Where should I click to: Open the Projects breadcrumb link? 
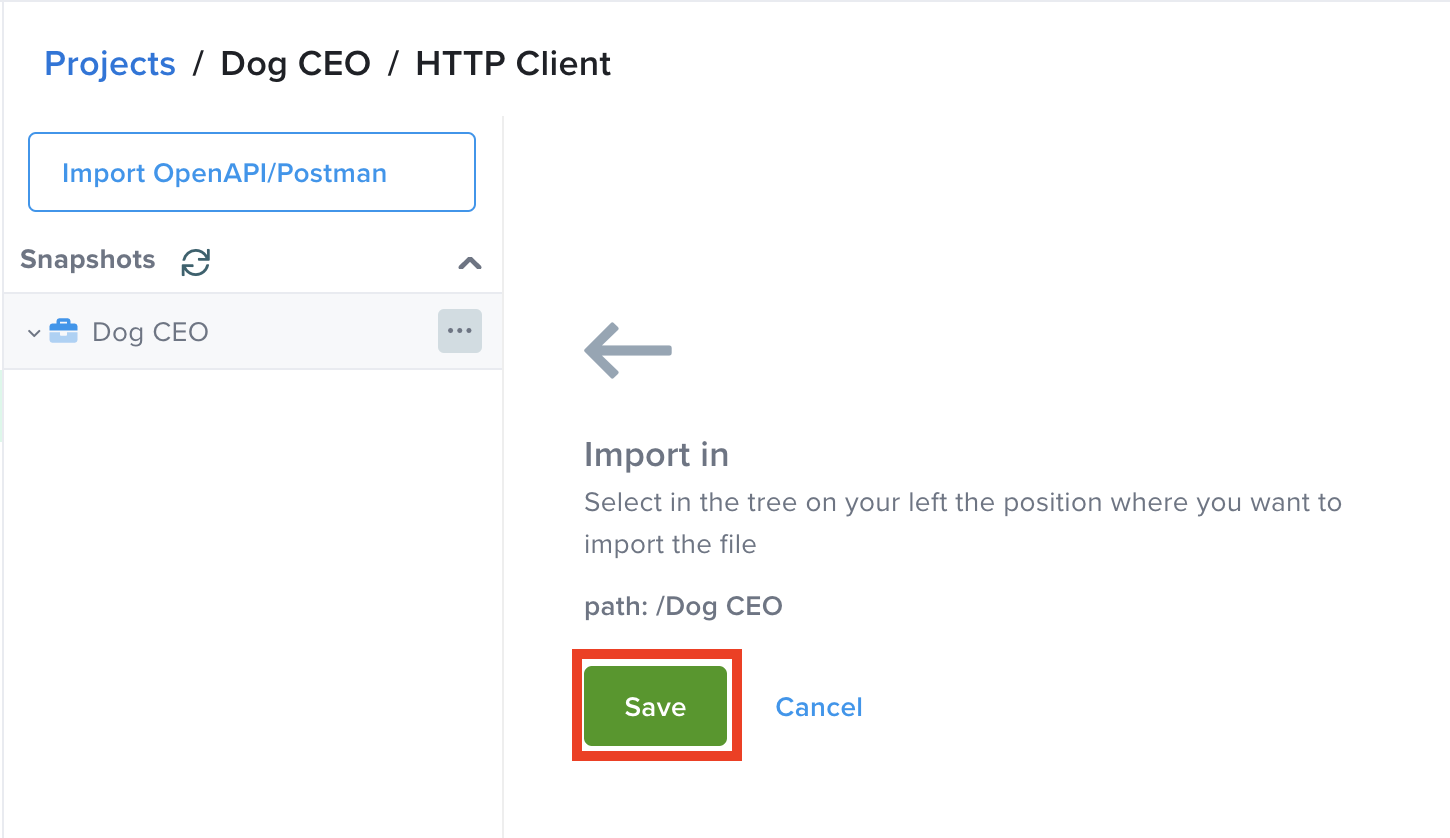click(x=109, y=63)
